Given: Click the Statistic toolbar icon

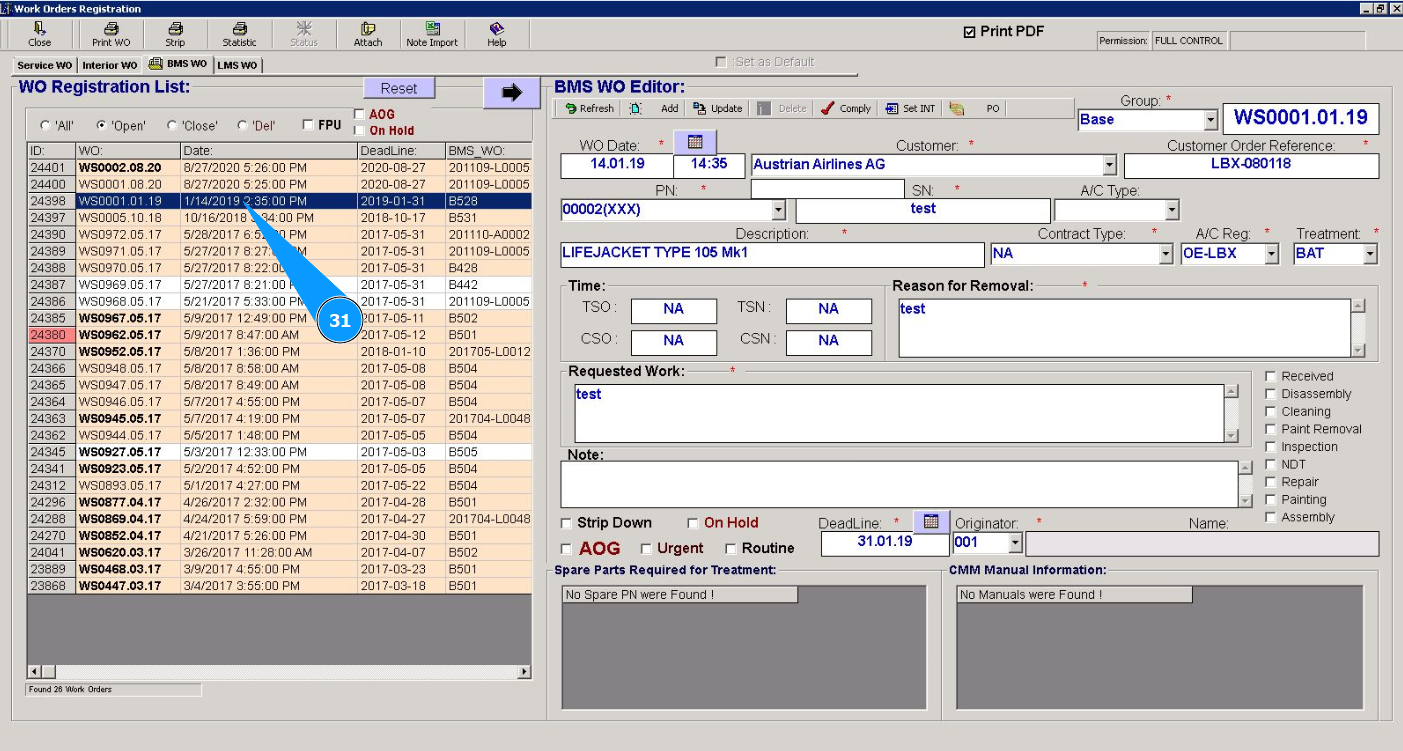Looking at the screenshot, I should 239,34.
